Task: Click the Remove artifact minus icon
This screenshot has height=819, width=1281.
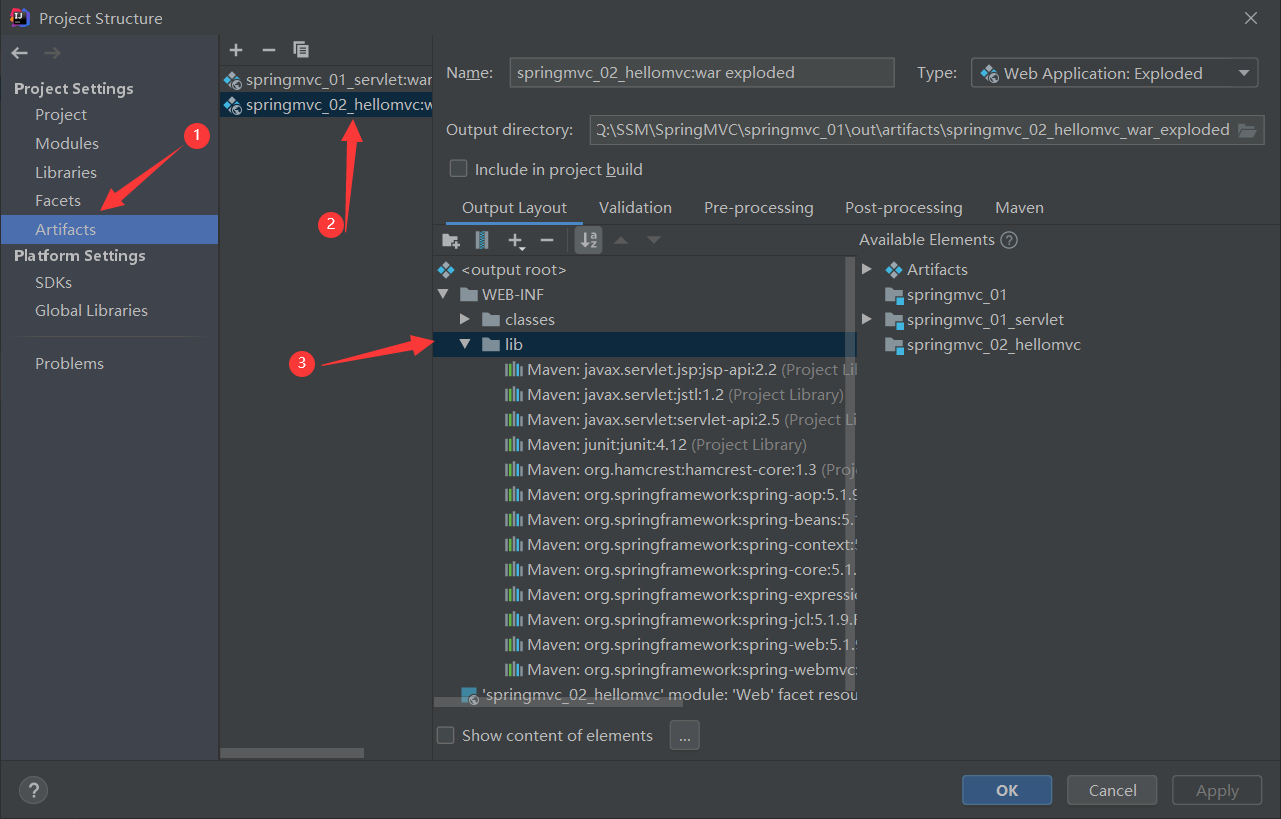Action: [268, 49]
